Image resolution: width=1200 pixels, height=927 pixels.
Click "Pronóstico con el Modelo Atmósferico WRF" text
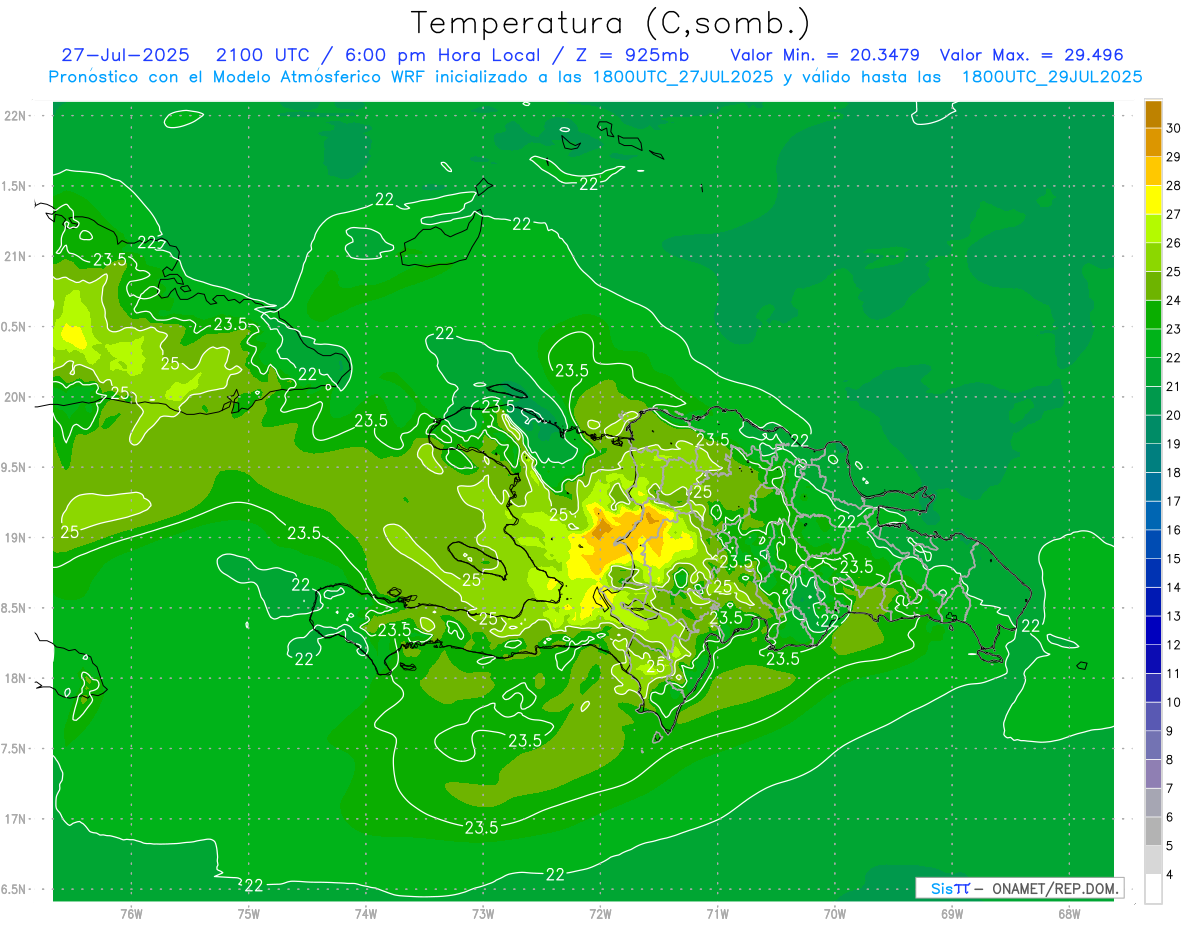(238, 77)
